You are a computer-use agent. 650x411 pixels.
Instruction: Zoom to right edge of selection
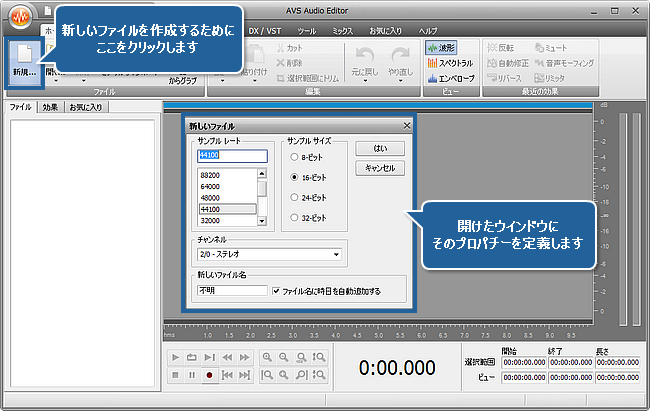pos(301,375)
